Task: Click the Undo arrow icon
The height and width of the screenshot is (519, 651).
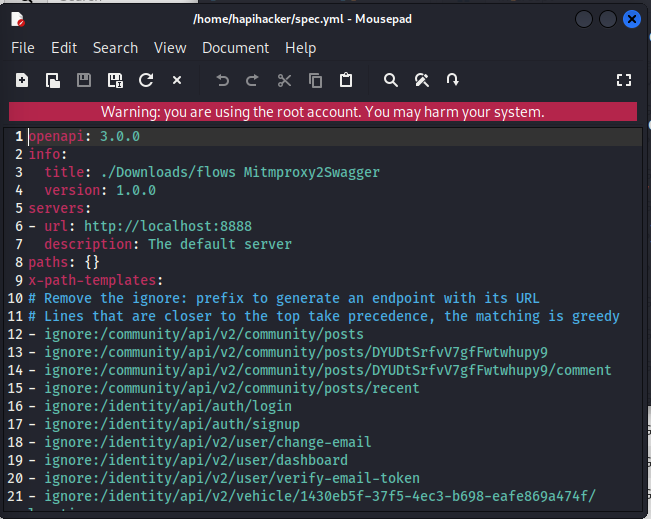Action: click(x=222, y=80)
